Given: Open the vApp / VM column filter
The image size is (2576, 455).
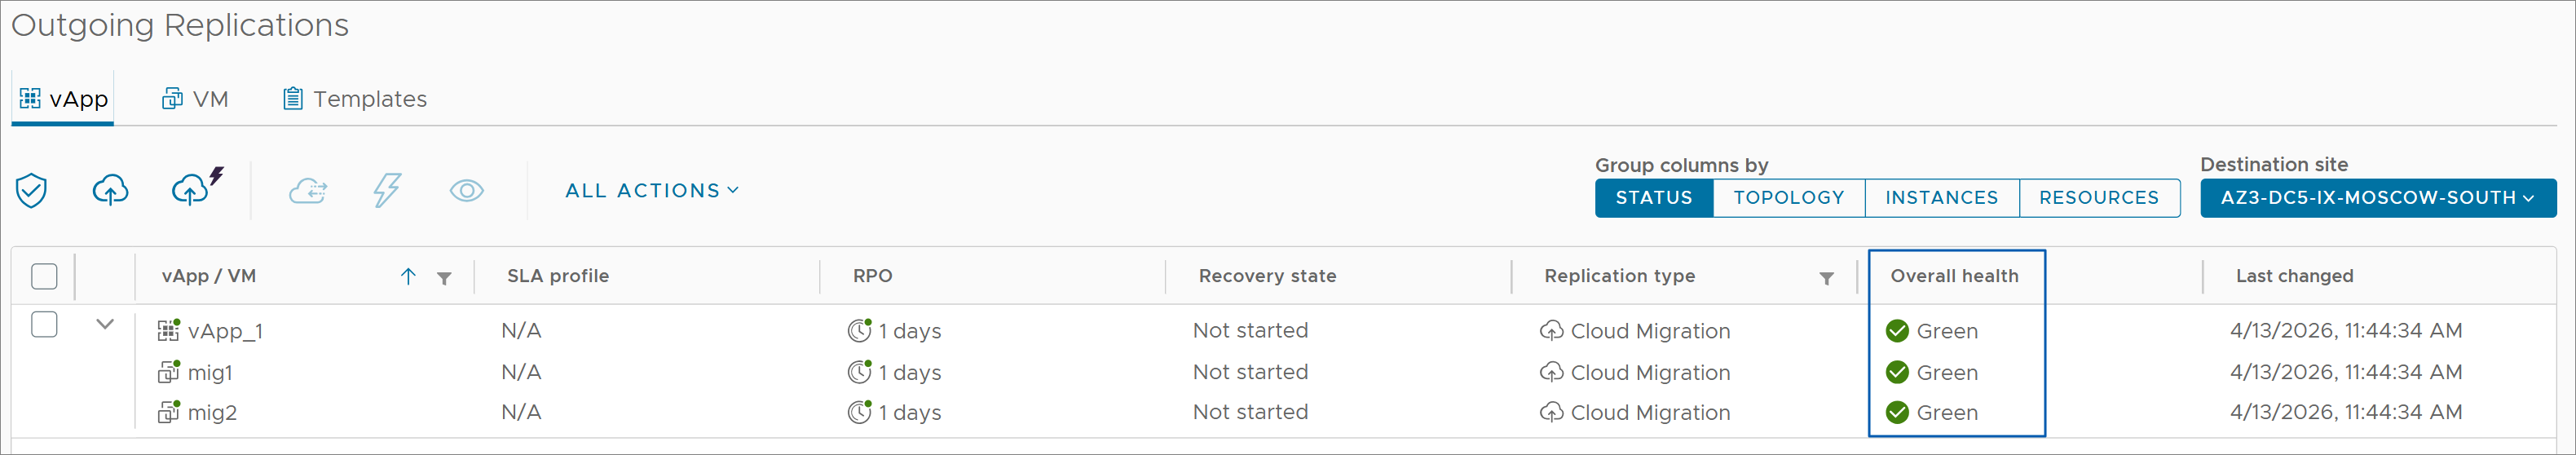Looking at the screenshot, I should point(444,278).
